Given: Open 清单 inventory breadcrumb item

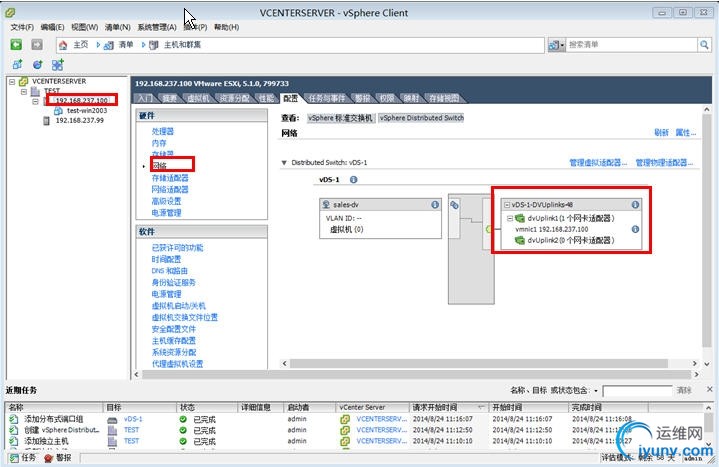Looking at the screenshot, I should click(x=126, y=44).
